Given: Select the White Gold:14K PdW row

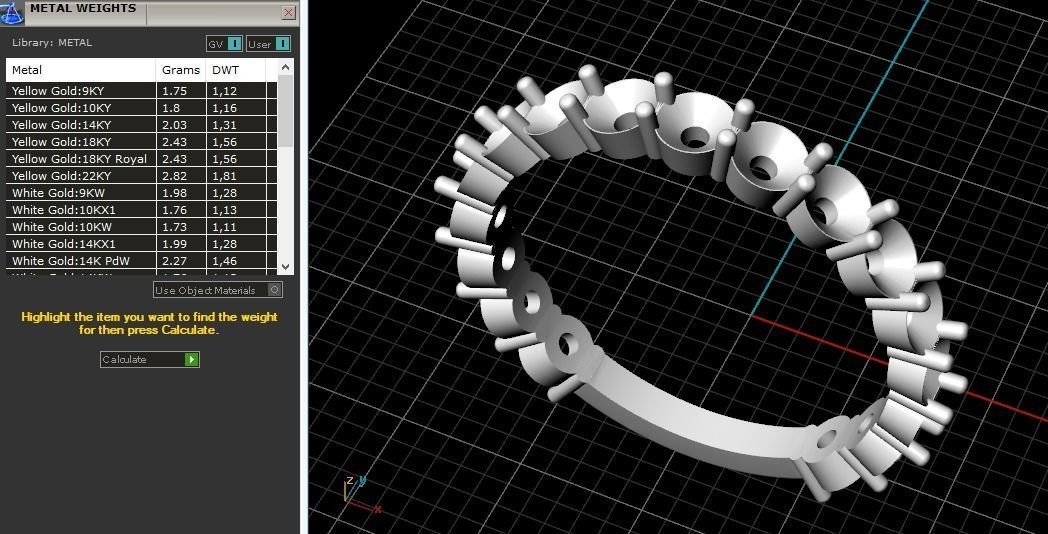Looking at the screenshot, I should click(x=141, y=261).
